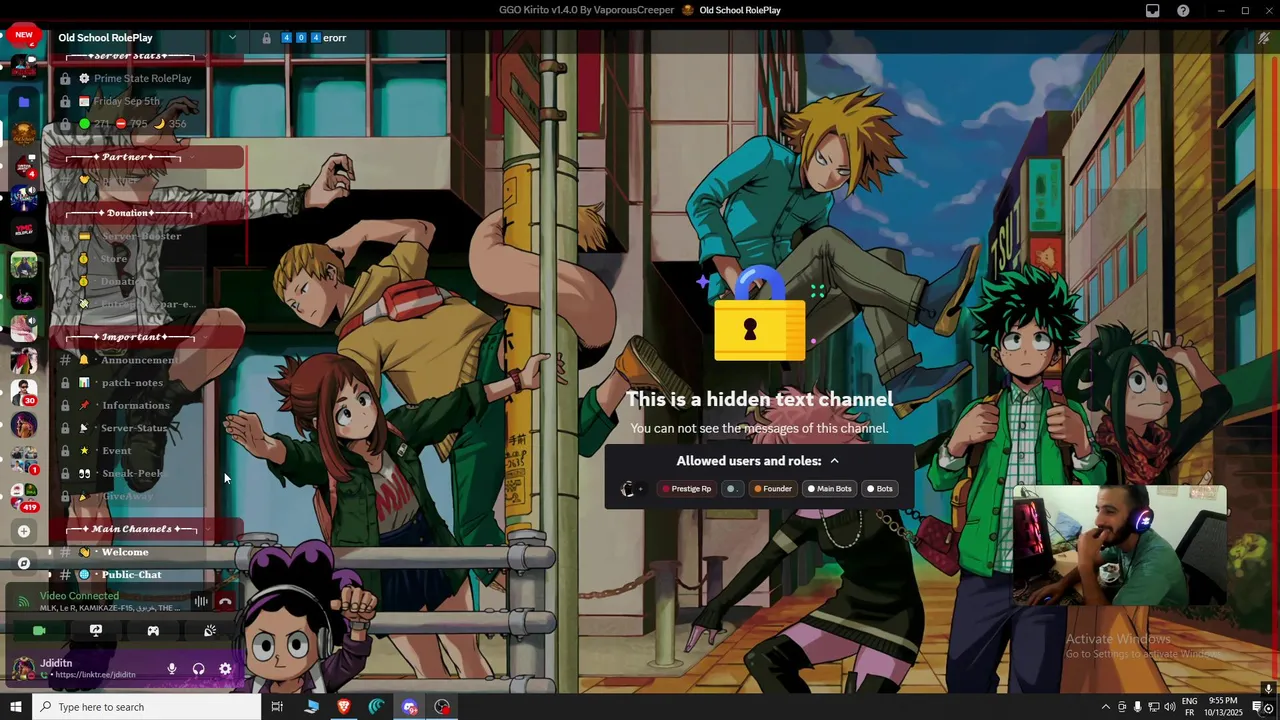Open server icon with 30 notification badge
This screenshot has height=720, width=1280.
coord(24,393)
